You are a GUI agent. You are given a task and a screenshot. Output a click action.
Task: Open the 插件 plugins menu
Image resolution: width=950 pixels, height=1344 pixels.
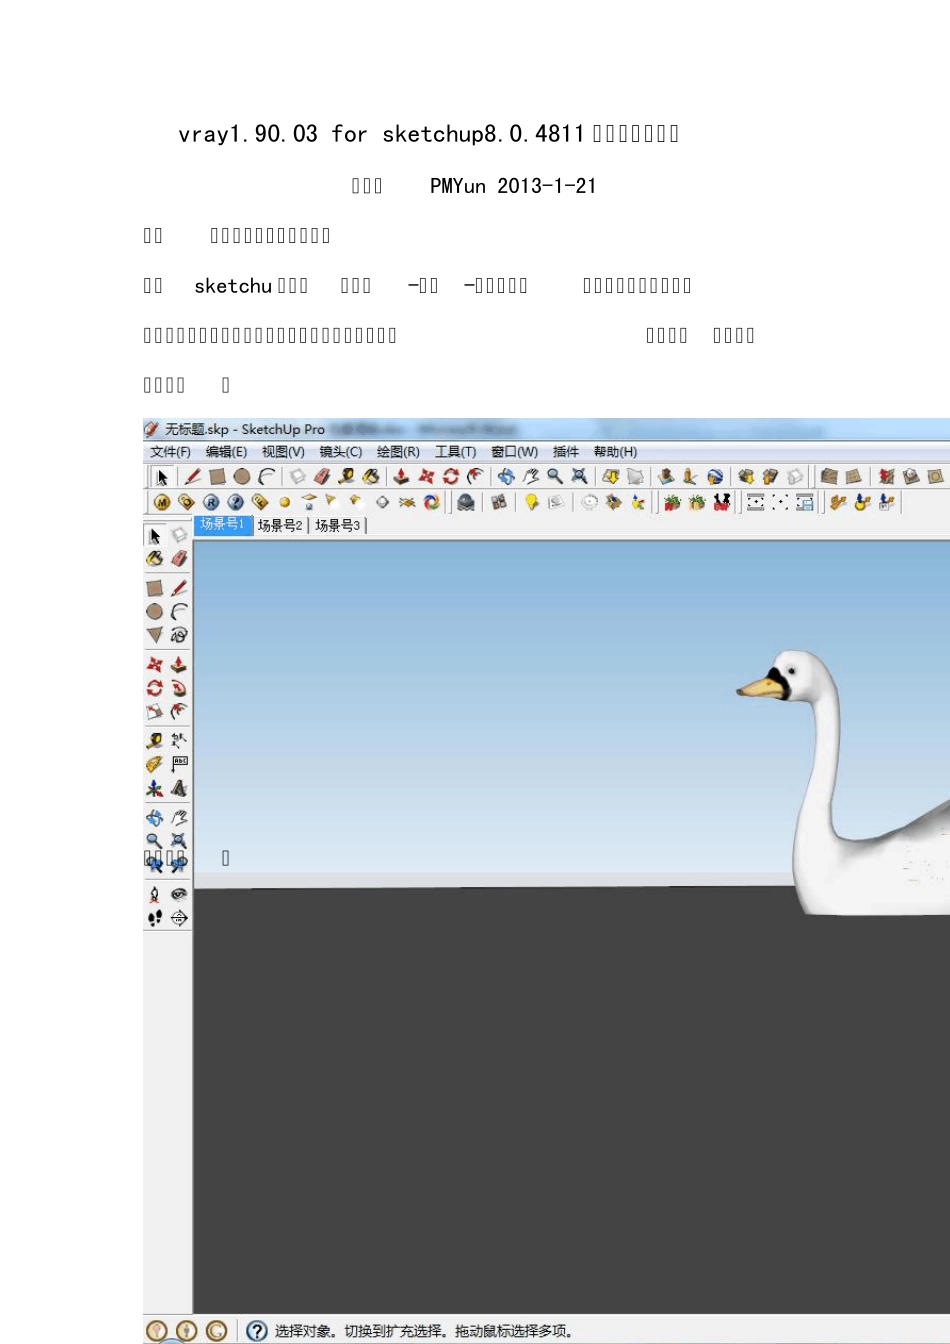click(x=565, y=452)
